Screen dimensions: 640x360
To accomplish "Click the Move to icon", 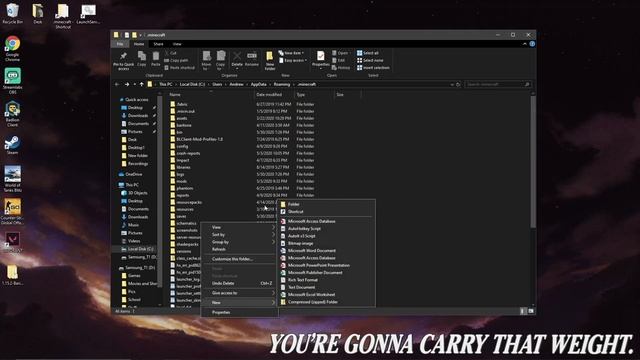I will 207,60.
